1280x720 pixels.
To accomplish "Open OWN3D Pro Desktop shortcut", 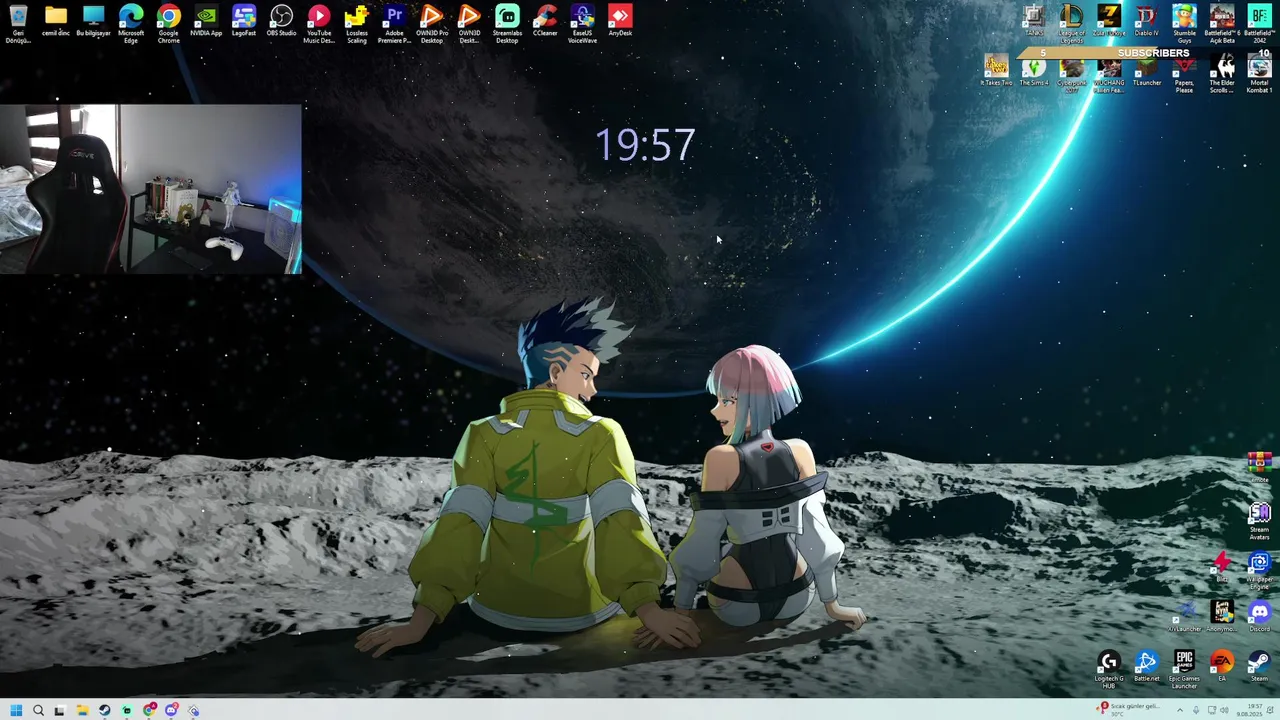I will pyautogui.click(x=432, y=23).
